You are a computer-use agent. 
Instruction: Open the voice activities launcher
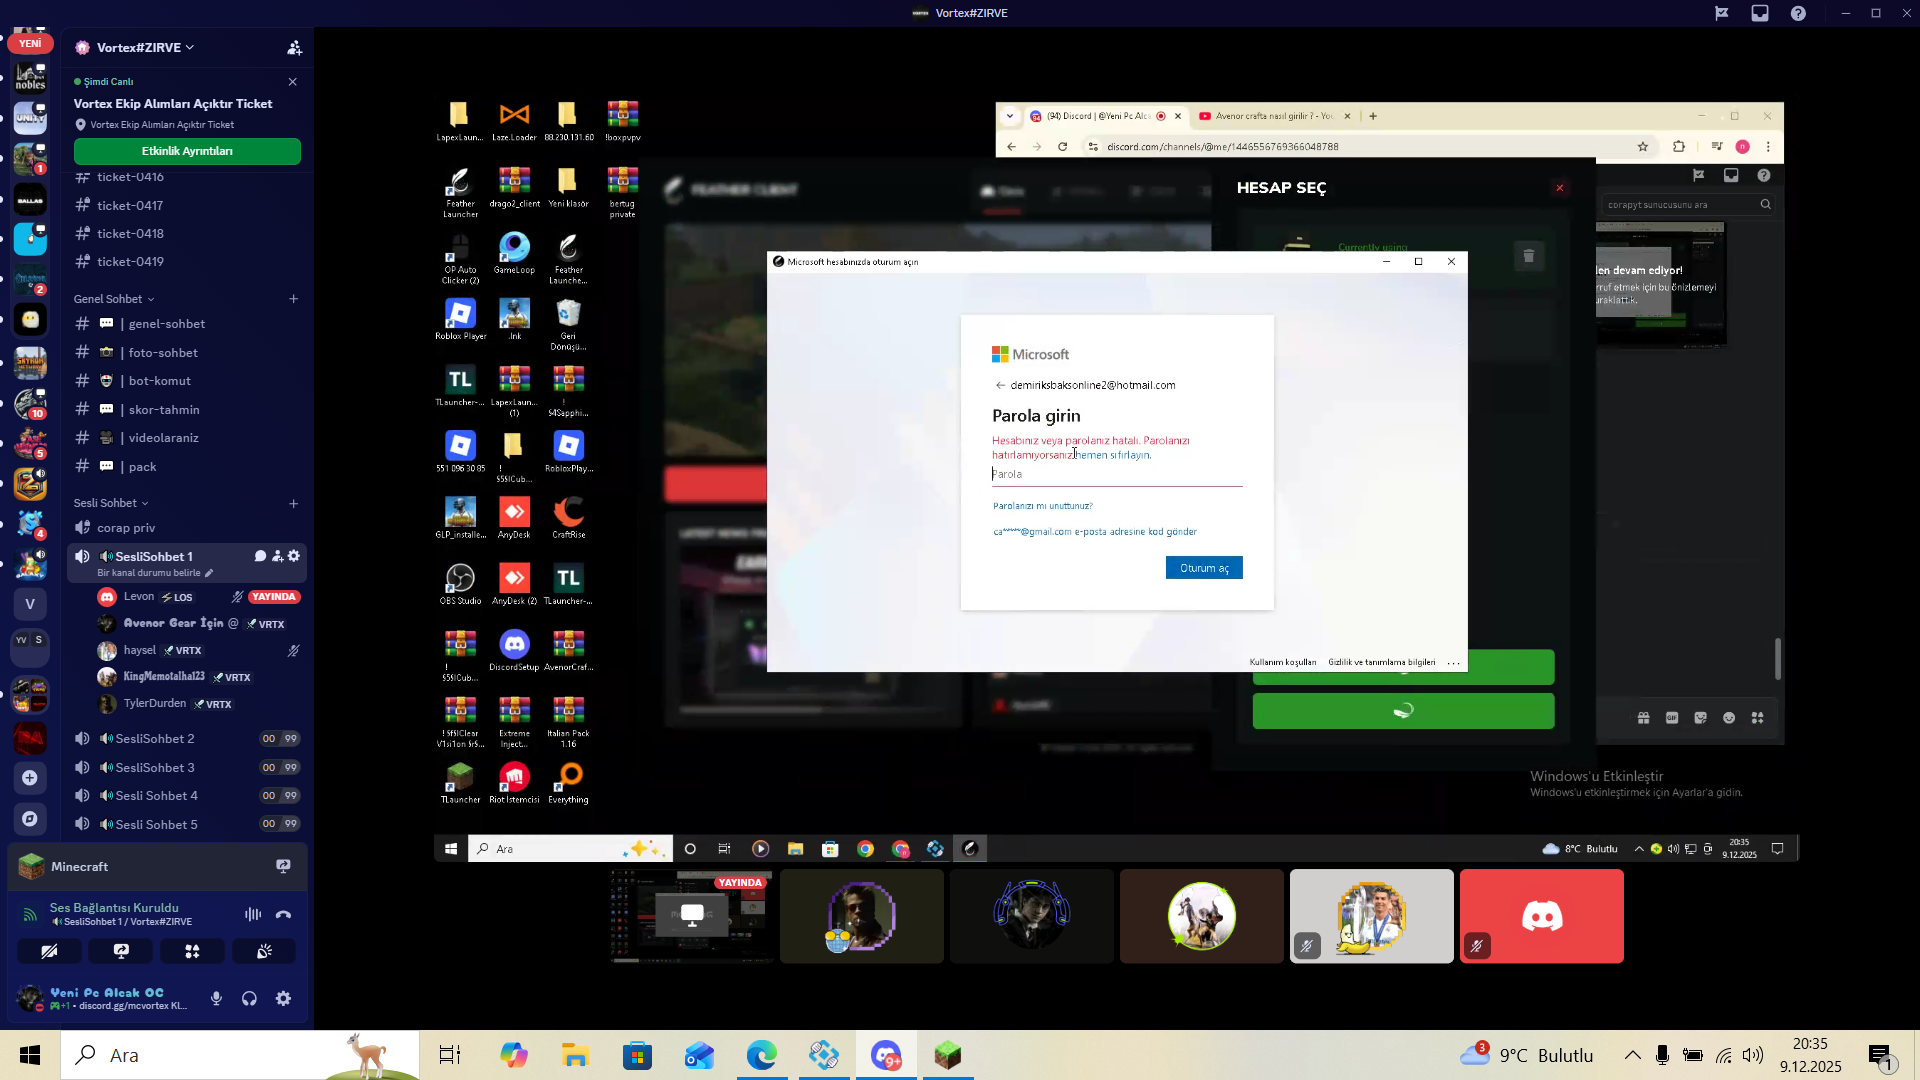(x=192, y=952)
